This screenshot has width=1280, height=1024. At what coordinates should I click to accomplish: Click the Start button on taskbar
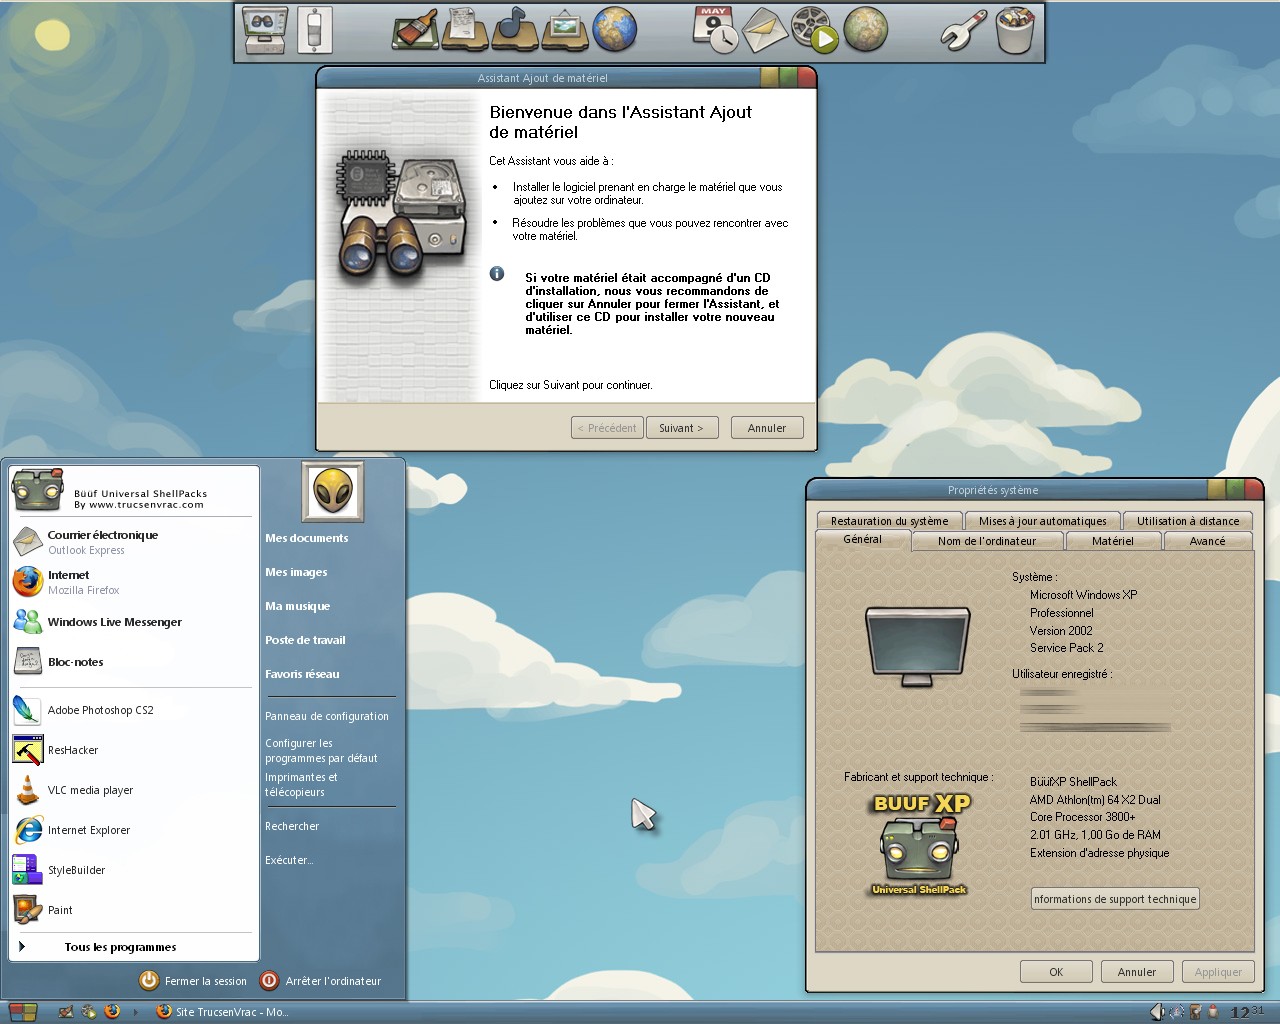pos(23,1012)
